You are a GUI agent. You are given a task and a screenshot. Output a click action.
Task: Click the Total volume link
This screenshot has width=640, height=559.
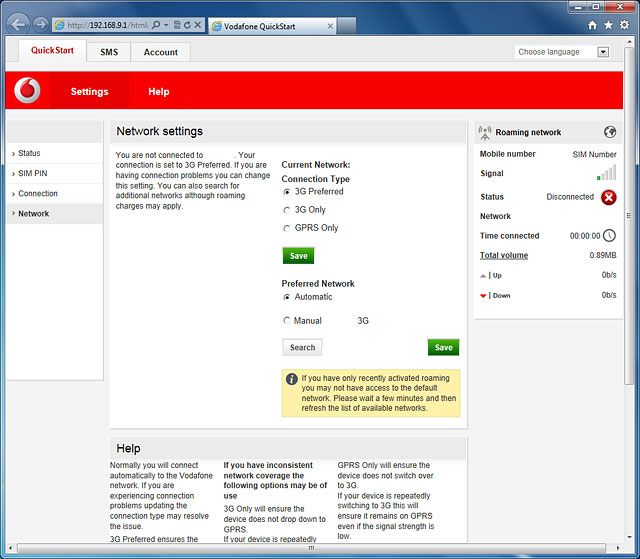(504, 255)
